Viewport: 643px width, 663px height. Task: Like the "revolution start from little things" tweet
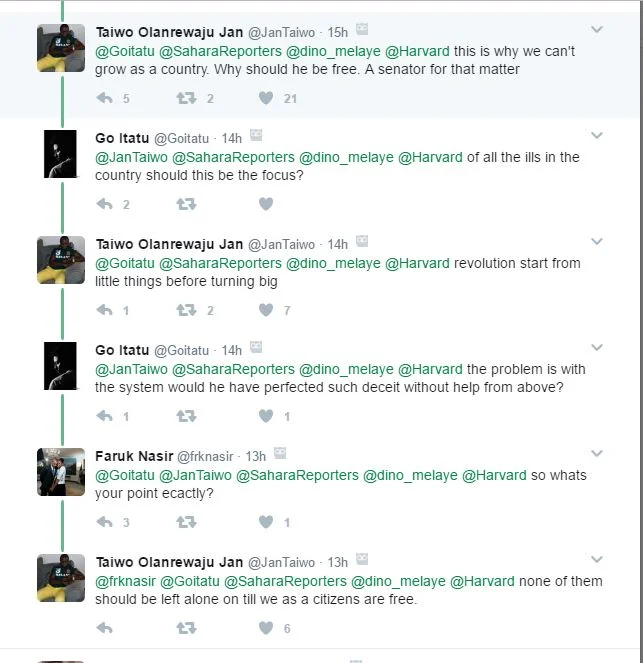[266, 310]
